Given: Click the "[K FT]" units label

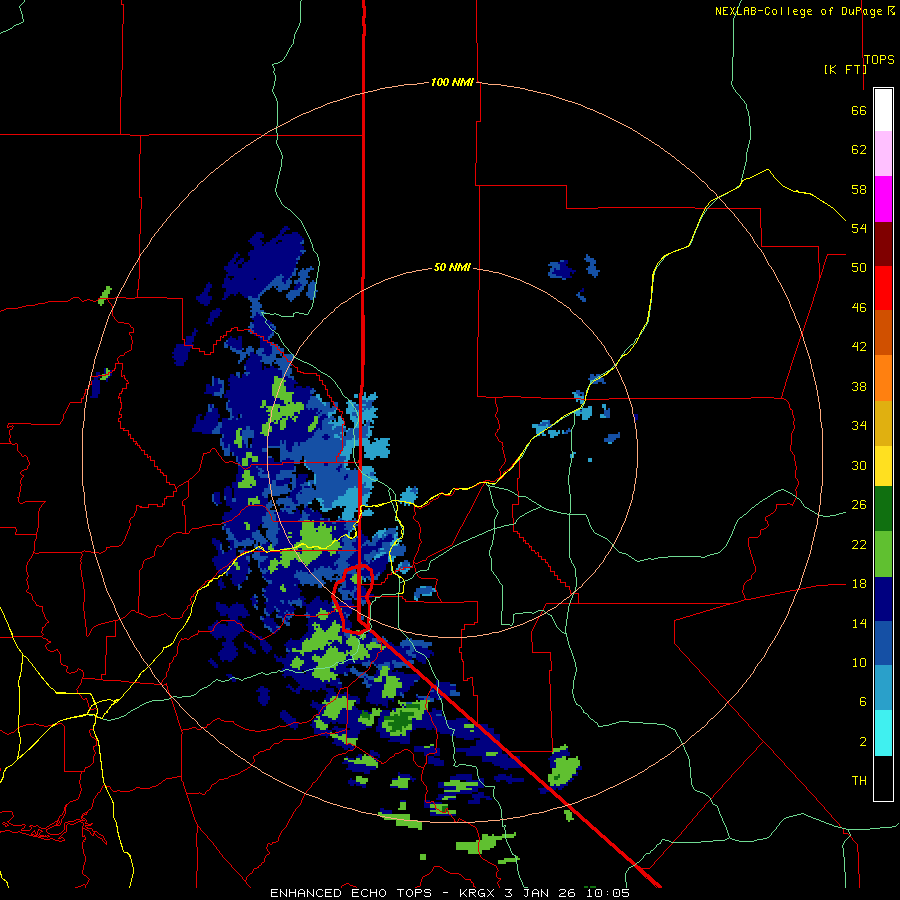Looking at the screenshot, I should coord(845,69).
